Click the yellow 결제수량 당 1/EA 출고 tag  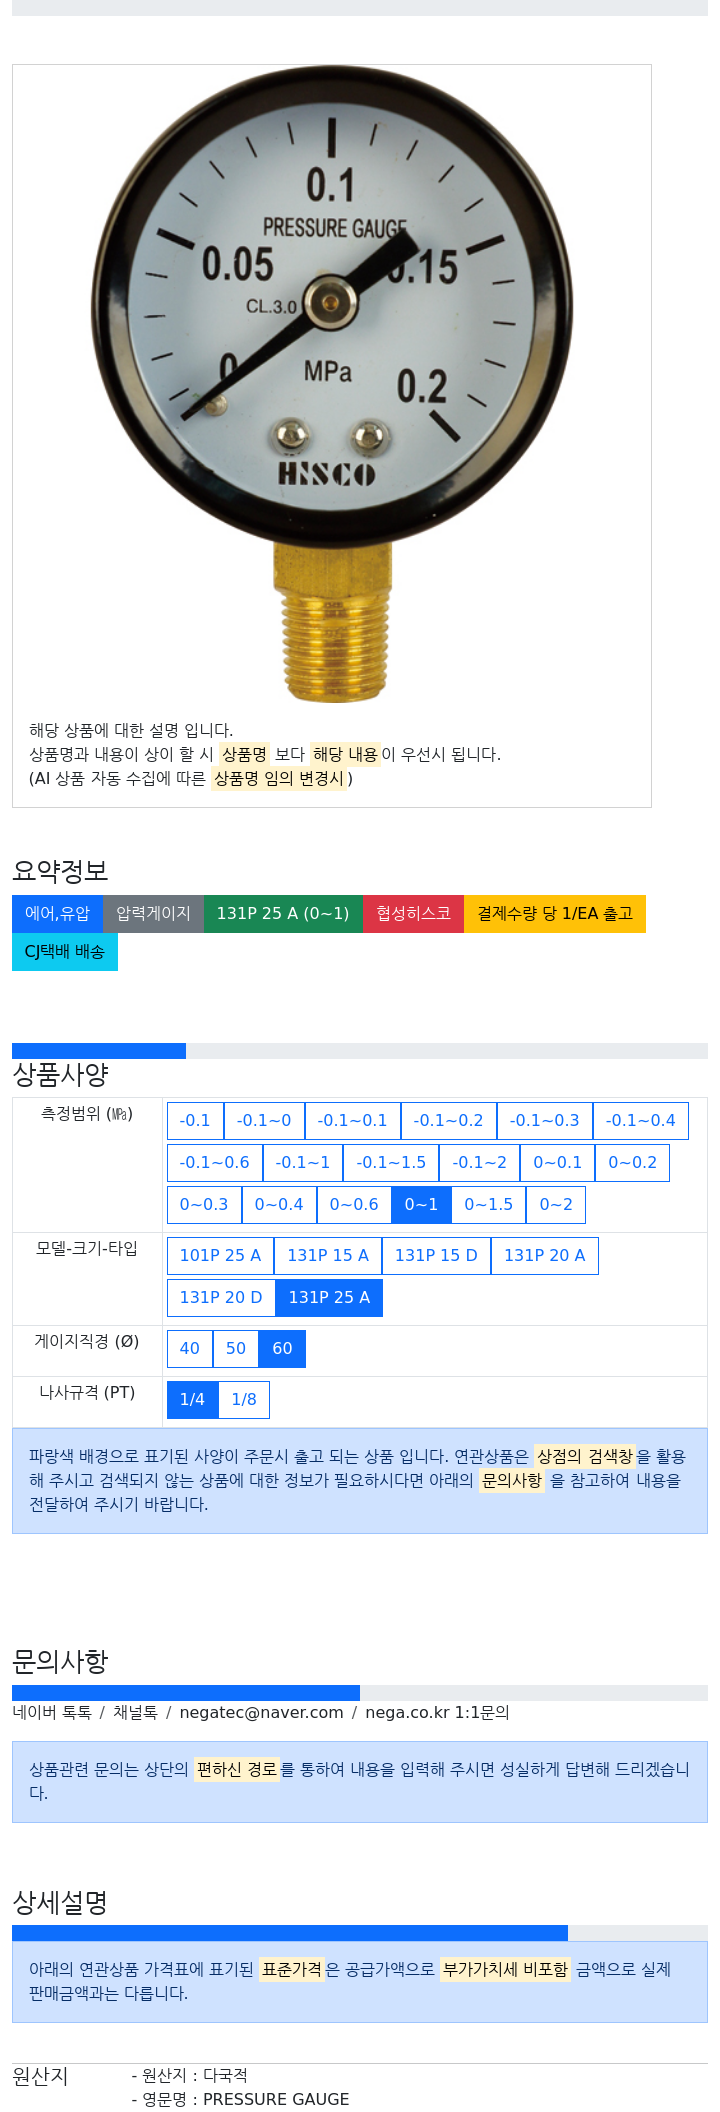click(x=555, y=914)
